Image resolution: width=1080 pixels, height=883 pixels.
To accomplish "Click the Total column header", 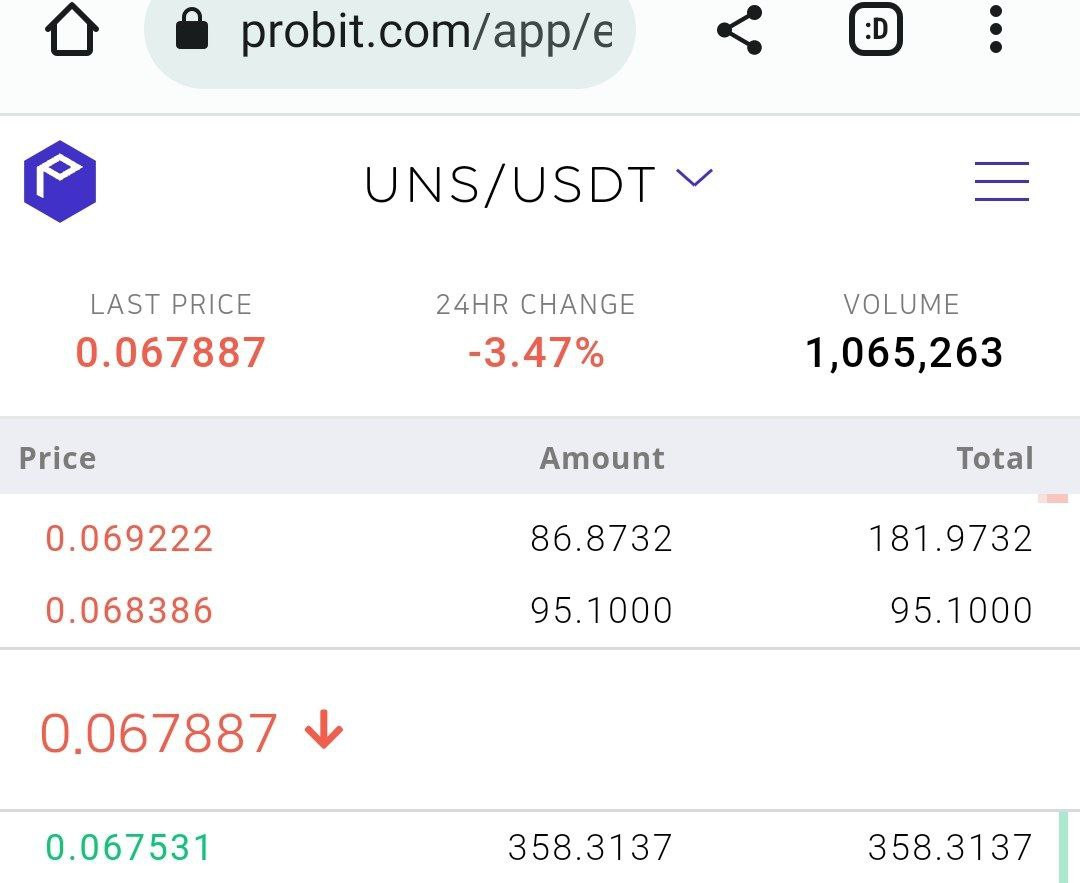I will pyautogui.click(x=995, y=458).
